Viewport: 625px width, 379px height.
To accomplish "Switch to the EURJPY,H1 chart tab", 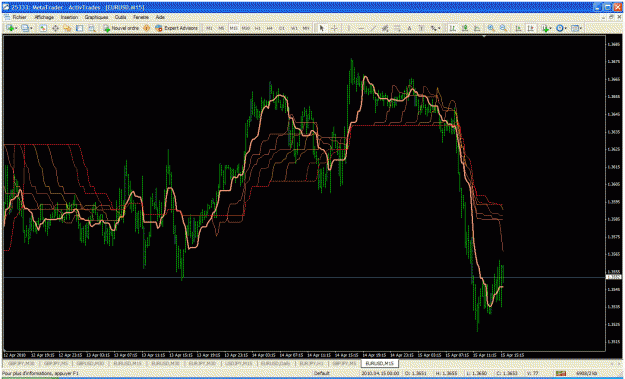I will coord(312,363).
